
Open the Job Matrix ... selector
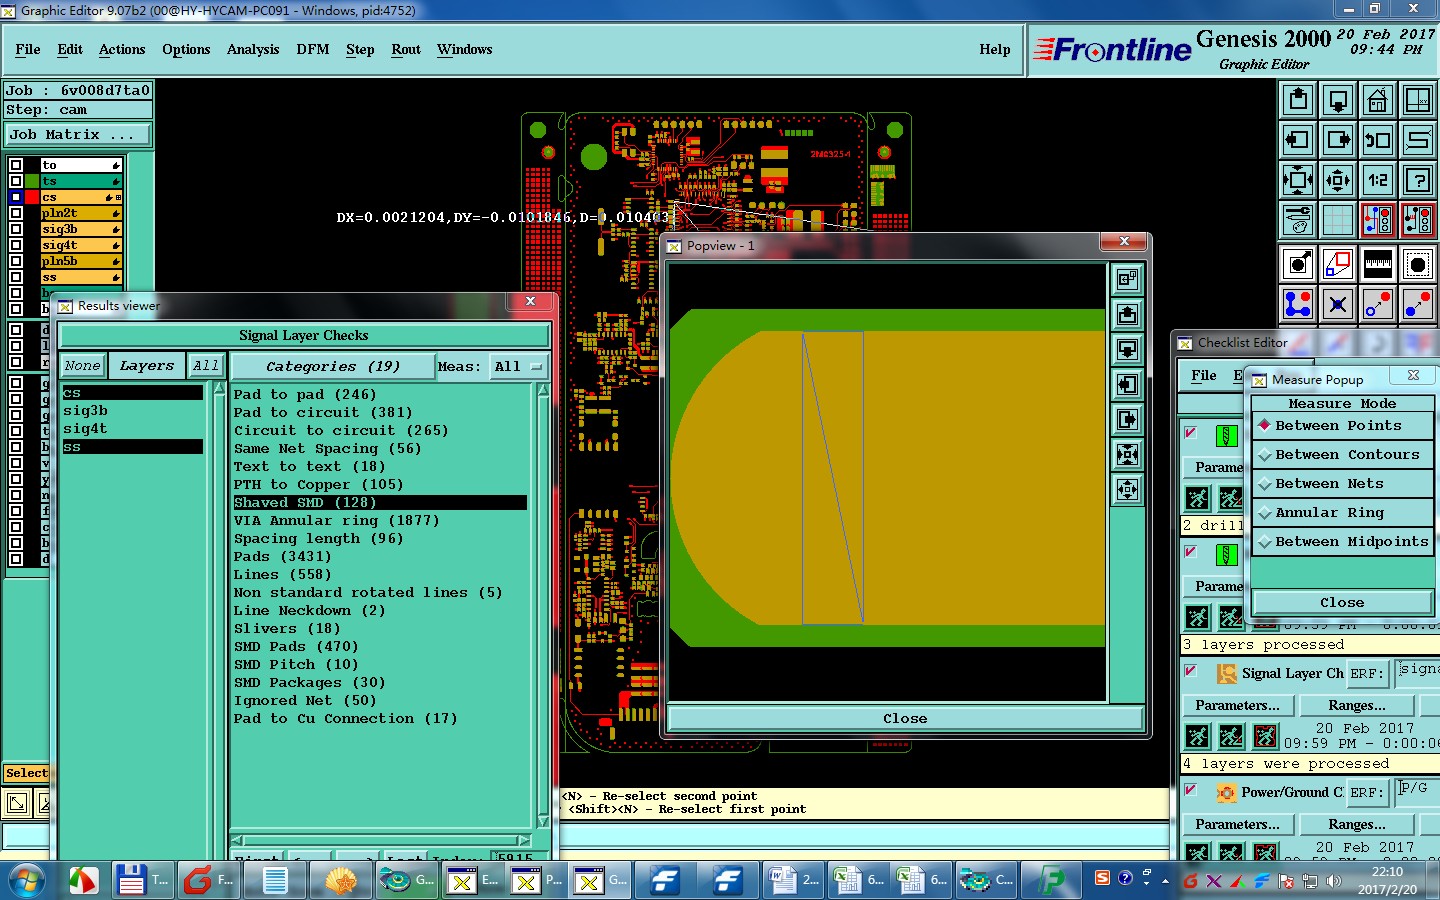click(x=78, y=135)
